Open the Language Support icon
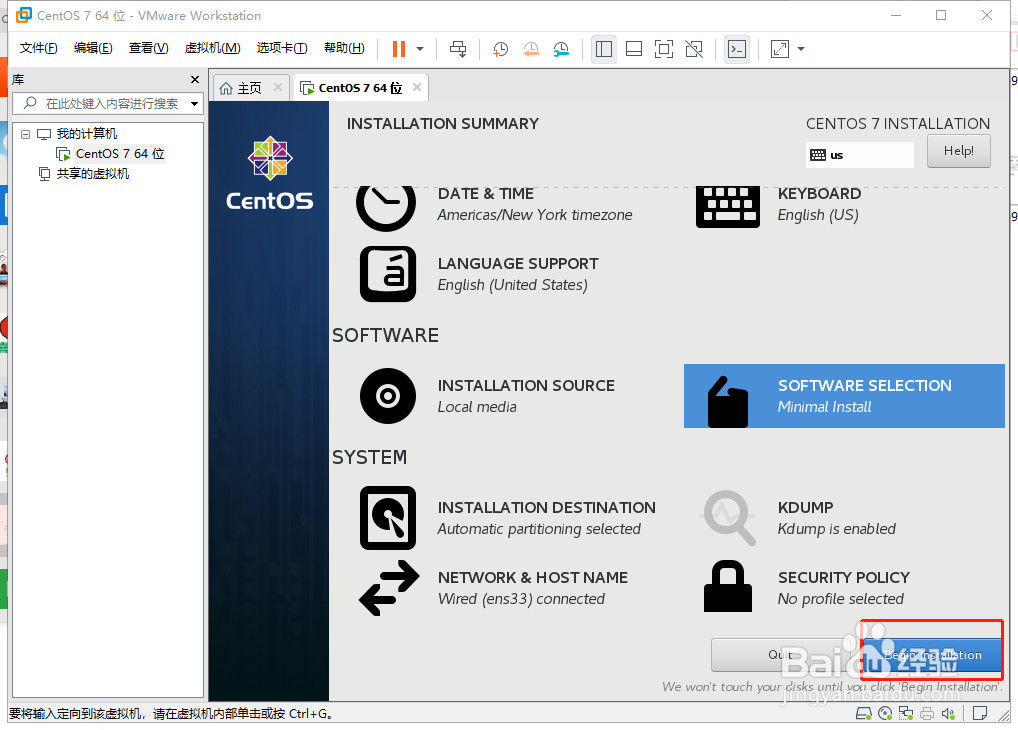 pyautogui.click(x=388, y=274)
